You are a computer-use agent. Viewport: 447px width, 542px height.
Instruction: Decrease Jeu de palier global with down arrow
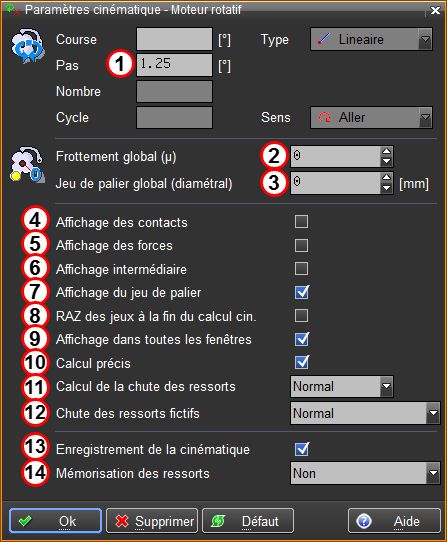tap(387, 188)
